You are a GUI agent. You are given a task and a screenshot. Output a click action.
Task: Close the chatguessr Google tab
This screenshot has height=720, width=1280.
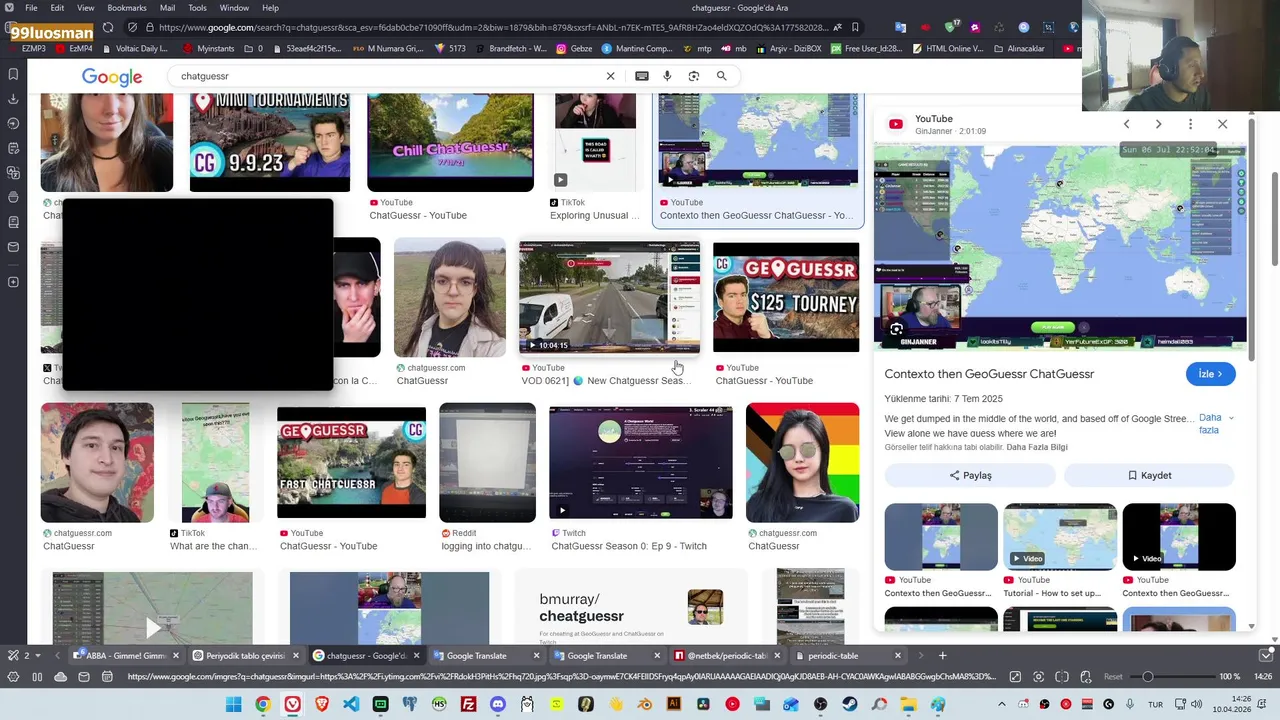pos(416,655)
